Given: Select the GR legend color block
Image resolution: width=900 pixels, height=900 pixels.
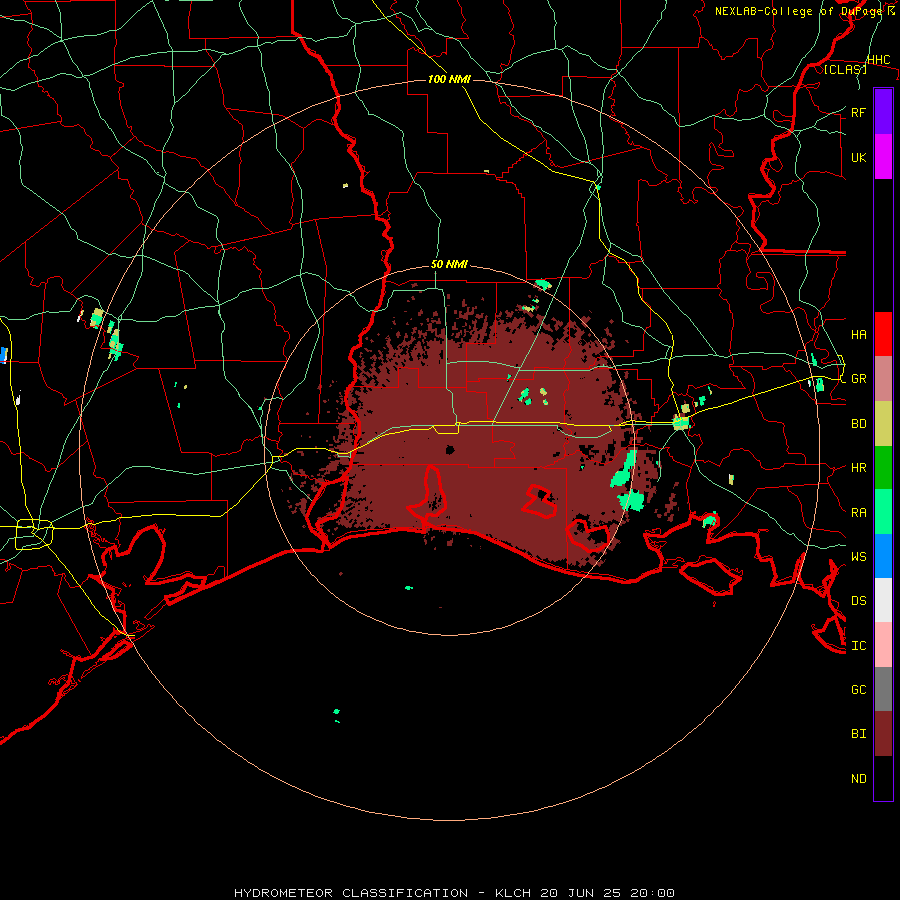Looking at the screenshot, I should point(883,379).
